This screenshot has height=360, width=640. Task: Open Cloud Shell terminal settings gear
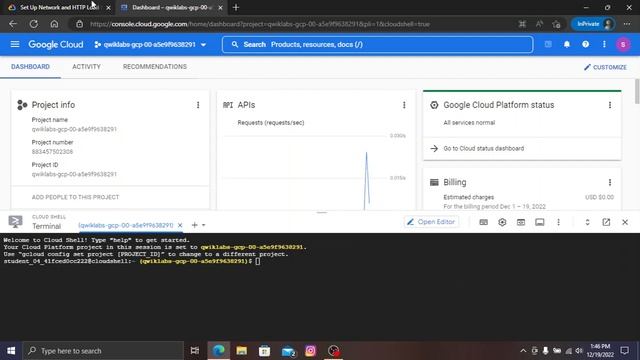pos(502,222)
